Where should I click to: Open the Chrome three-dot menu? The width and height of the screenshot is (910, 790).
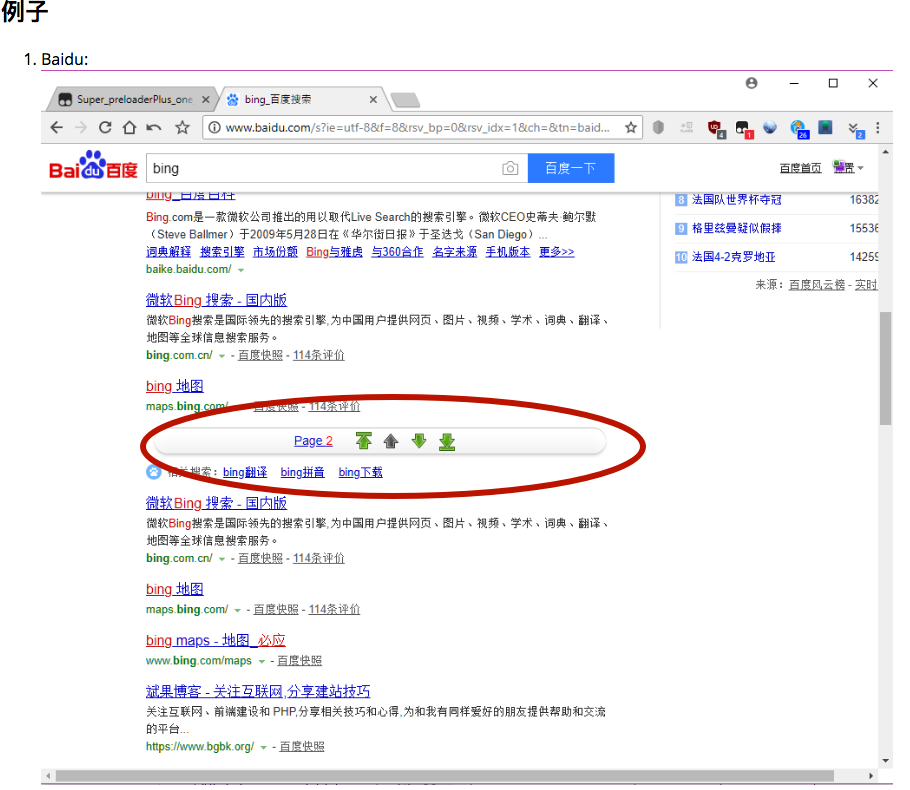click(x=878, y=127)
